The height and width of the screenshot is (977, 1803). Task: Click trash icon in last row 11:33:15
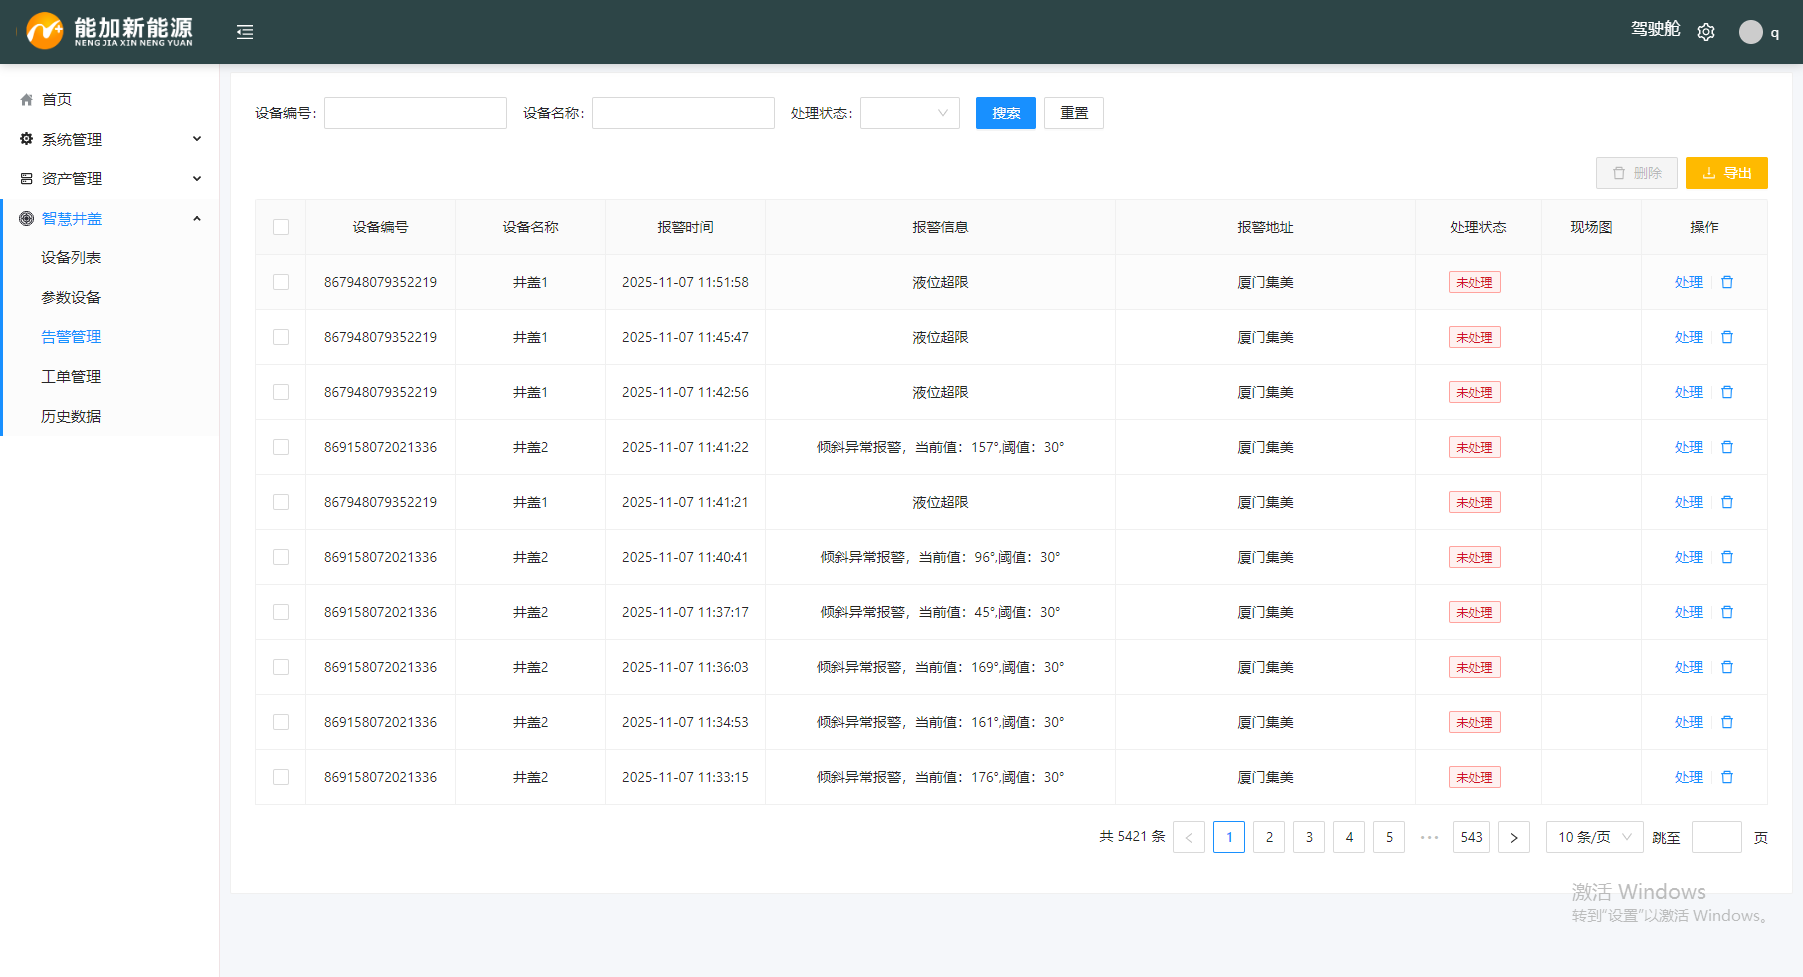tap(1727, 778)
